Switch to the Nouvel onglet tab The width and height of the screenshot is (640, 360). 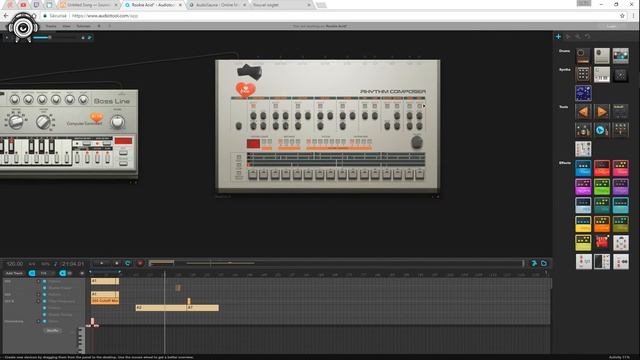(282, 5)
